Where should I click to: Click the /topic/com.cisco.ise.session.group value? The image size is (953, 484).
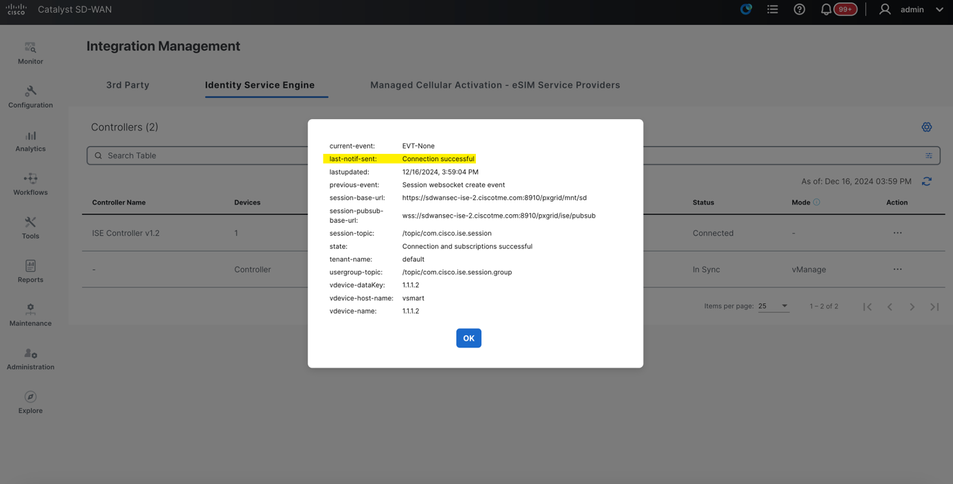(x=457, y=272)
